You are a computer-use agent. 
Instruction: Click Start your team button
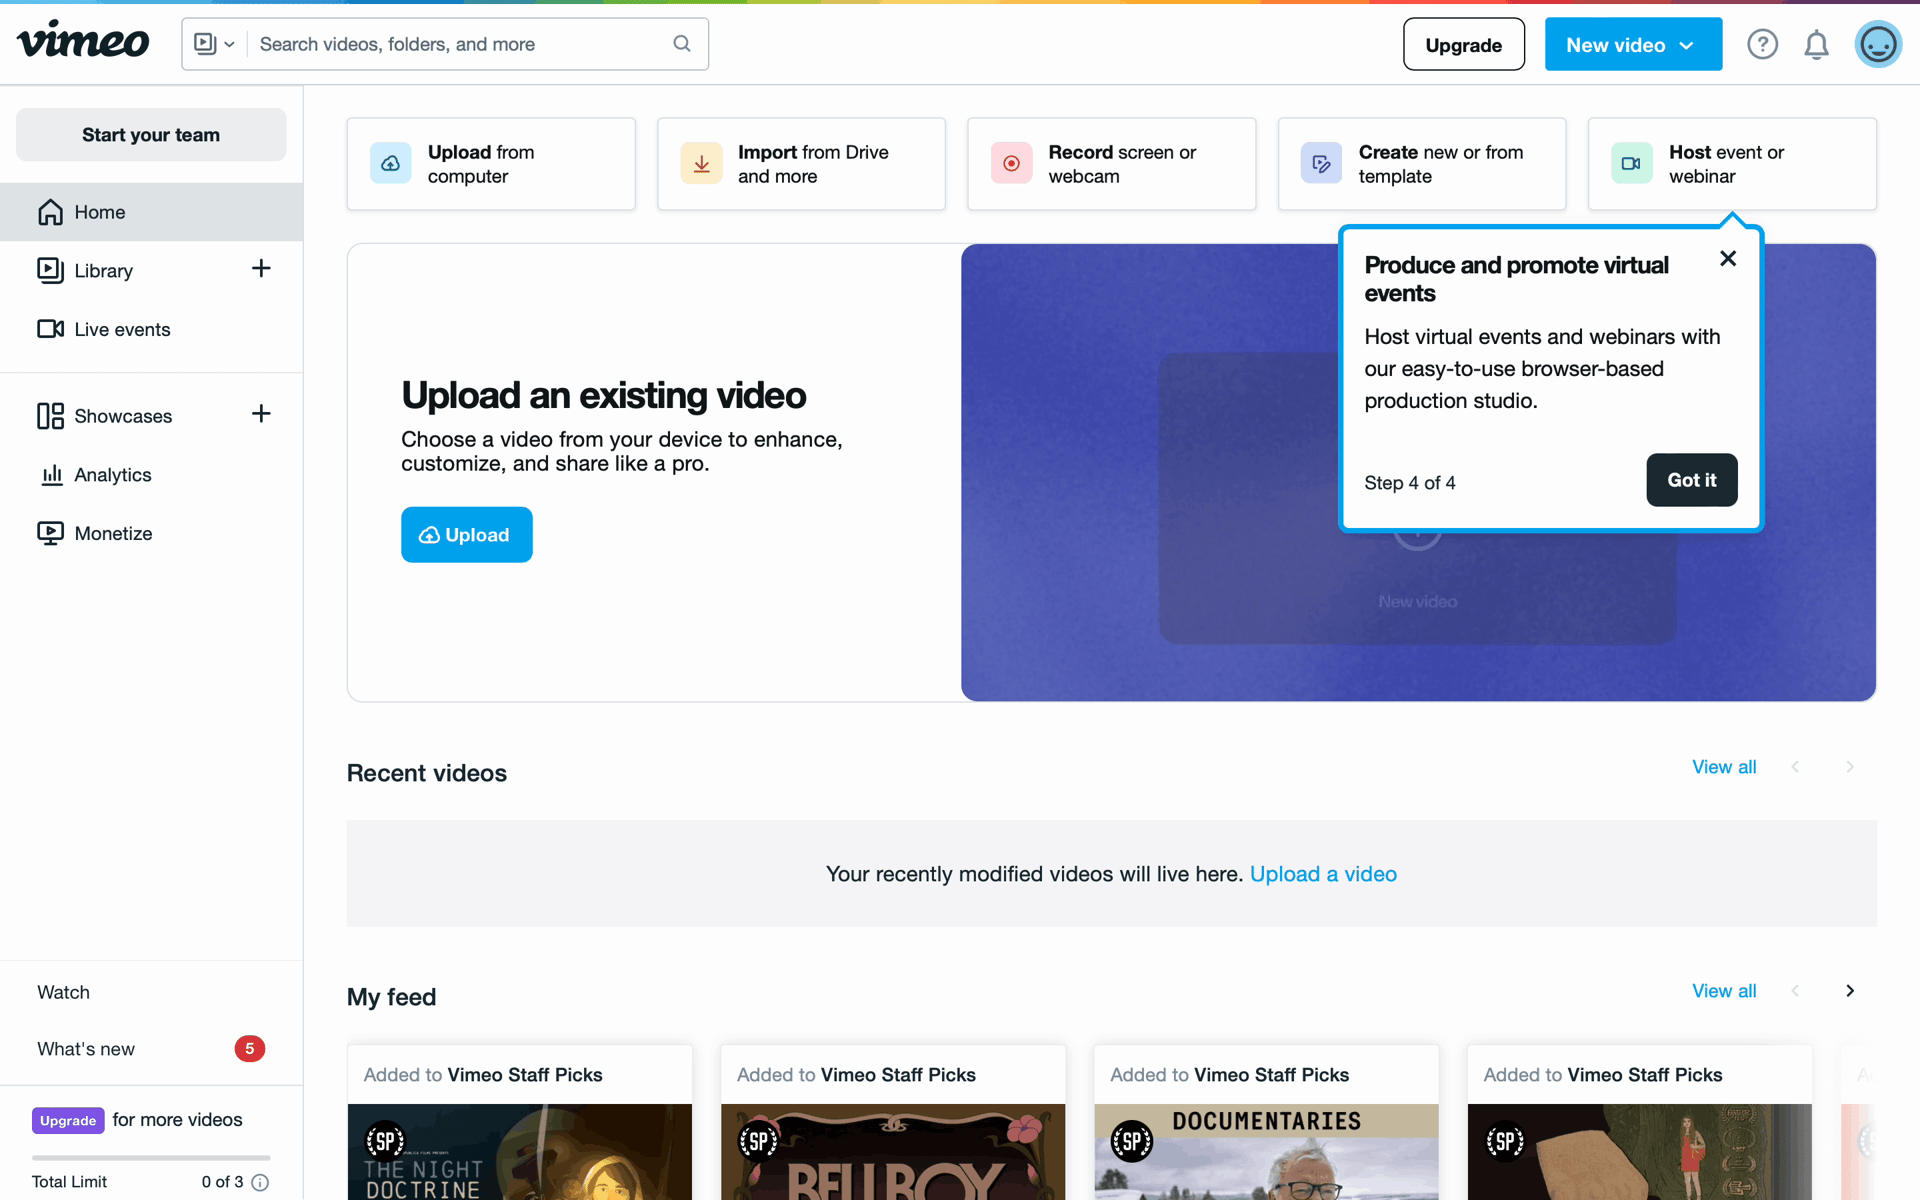point(151,135)
